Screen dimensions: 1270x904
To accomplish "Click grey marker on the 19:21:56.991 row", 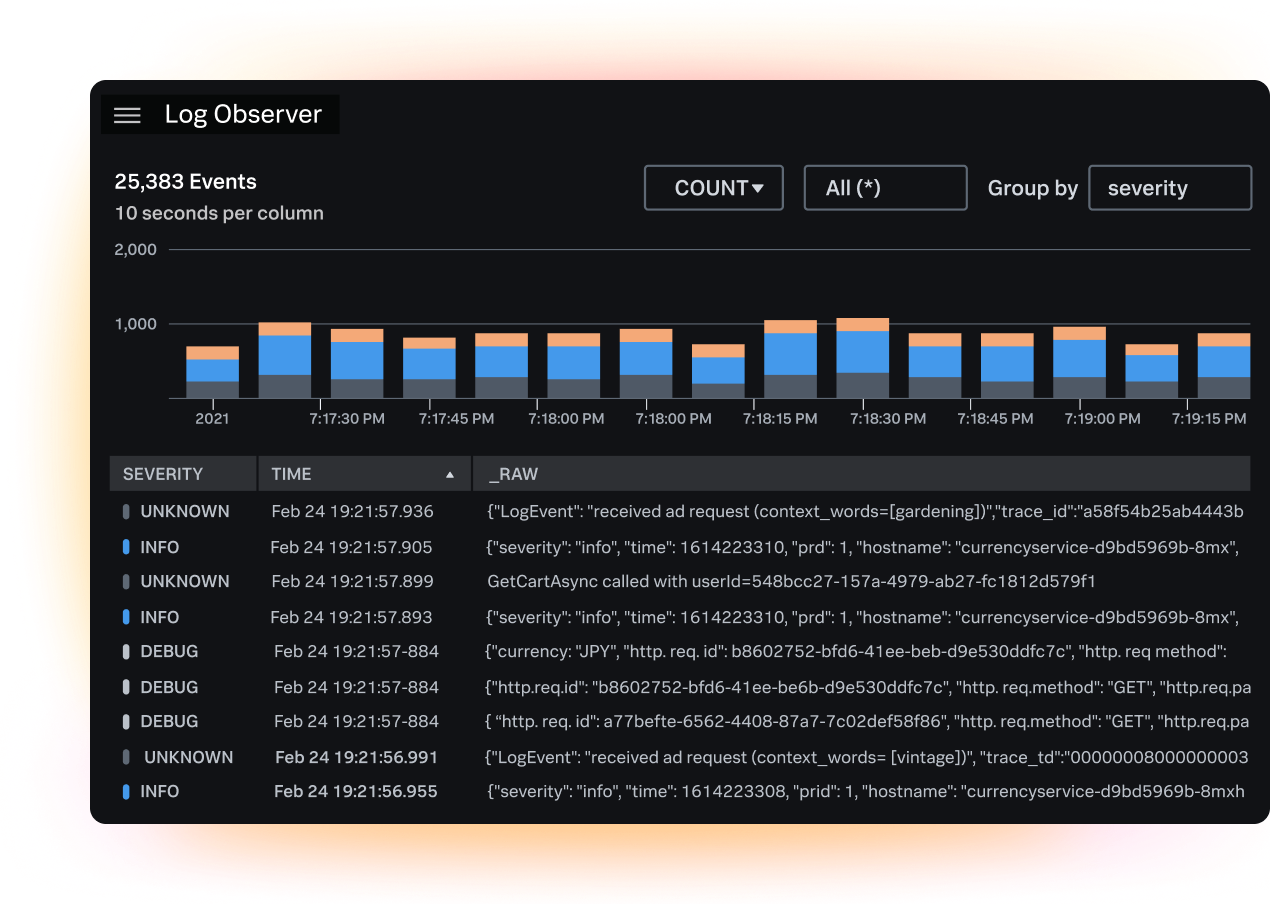I will (126, 757).
